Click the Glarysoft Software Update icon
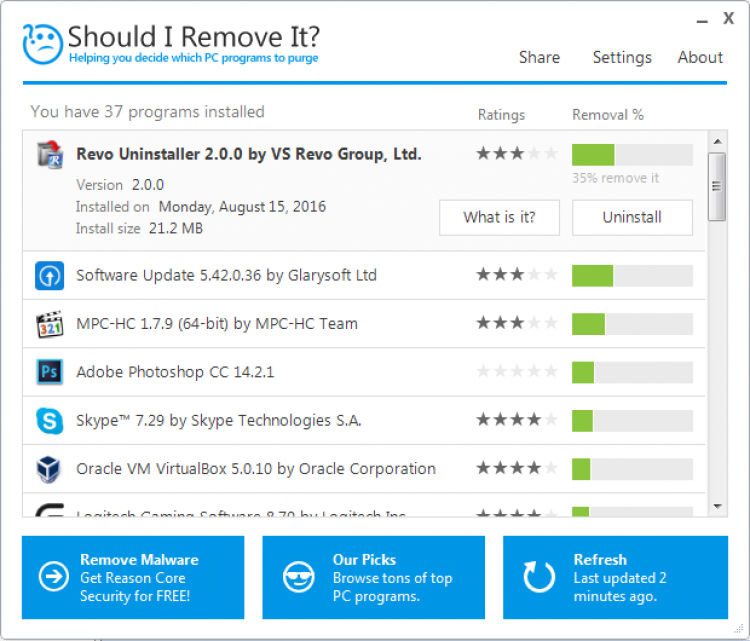This screenshot has width=750, height=641. point(49,276)
